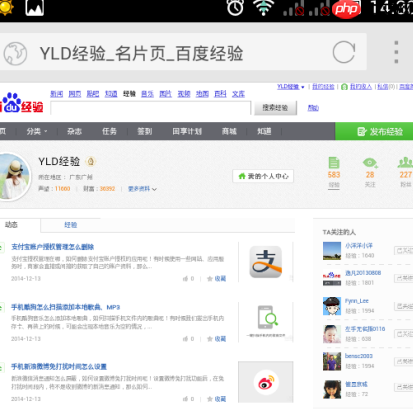This screenshot has width=413, height=409.
Task: Click the Weibo eye logo thumbnail
Action: click(x=266, y=382)
